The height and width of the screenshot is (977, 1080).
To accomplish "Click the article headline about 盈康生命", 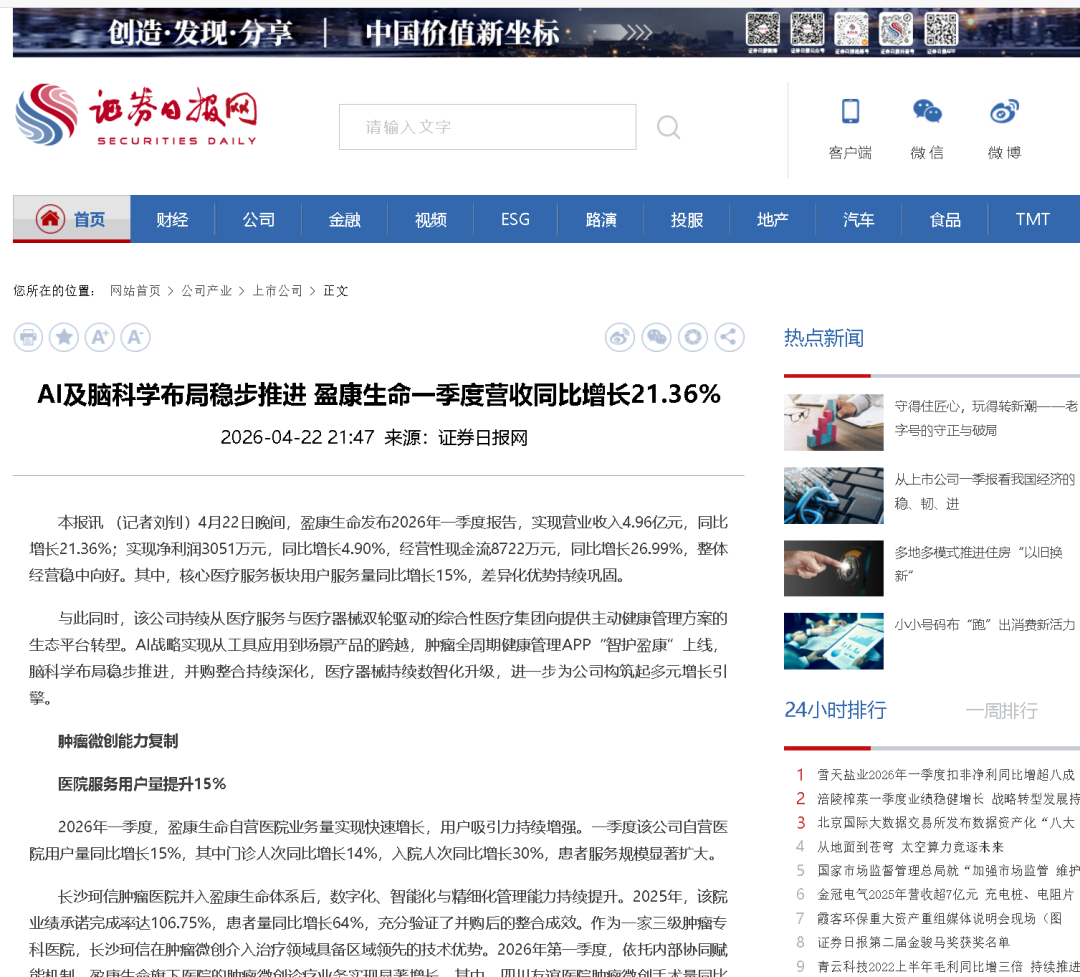I will [379, 394].
